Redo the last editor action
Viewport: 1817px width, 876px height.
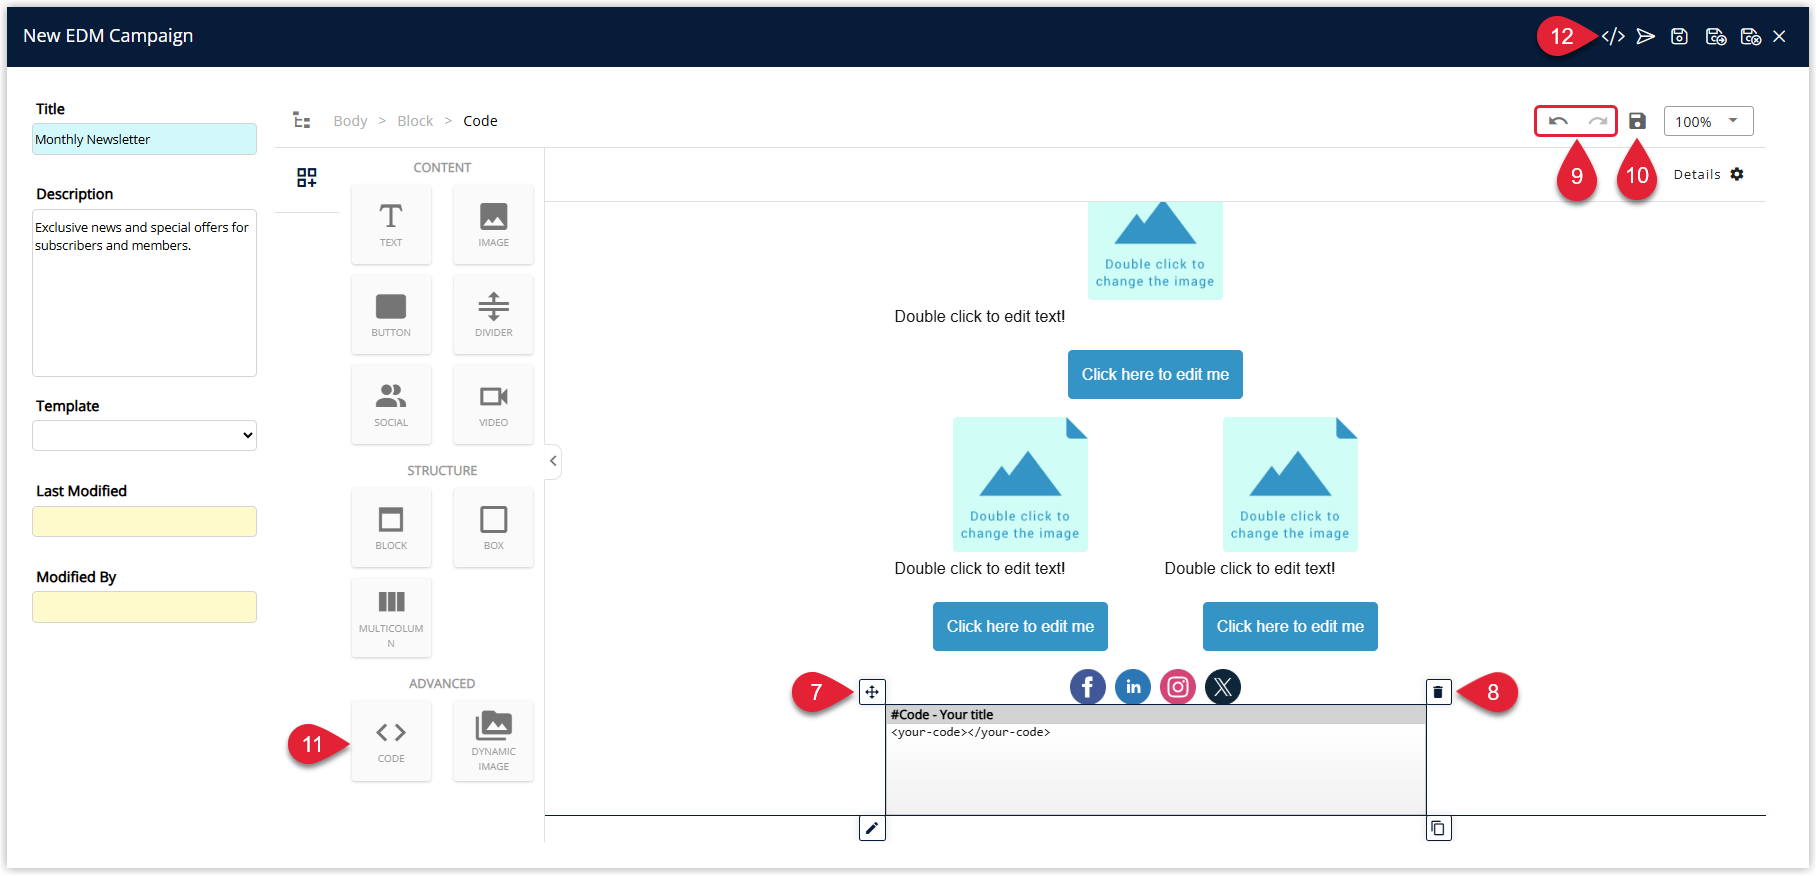click(1597, 121)
